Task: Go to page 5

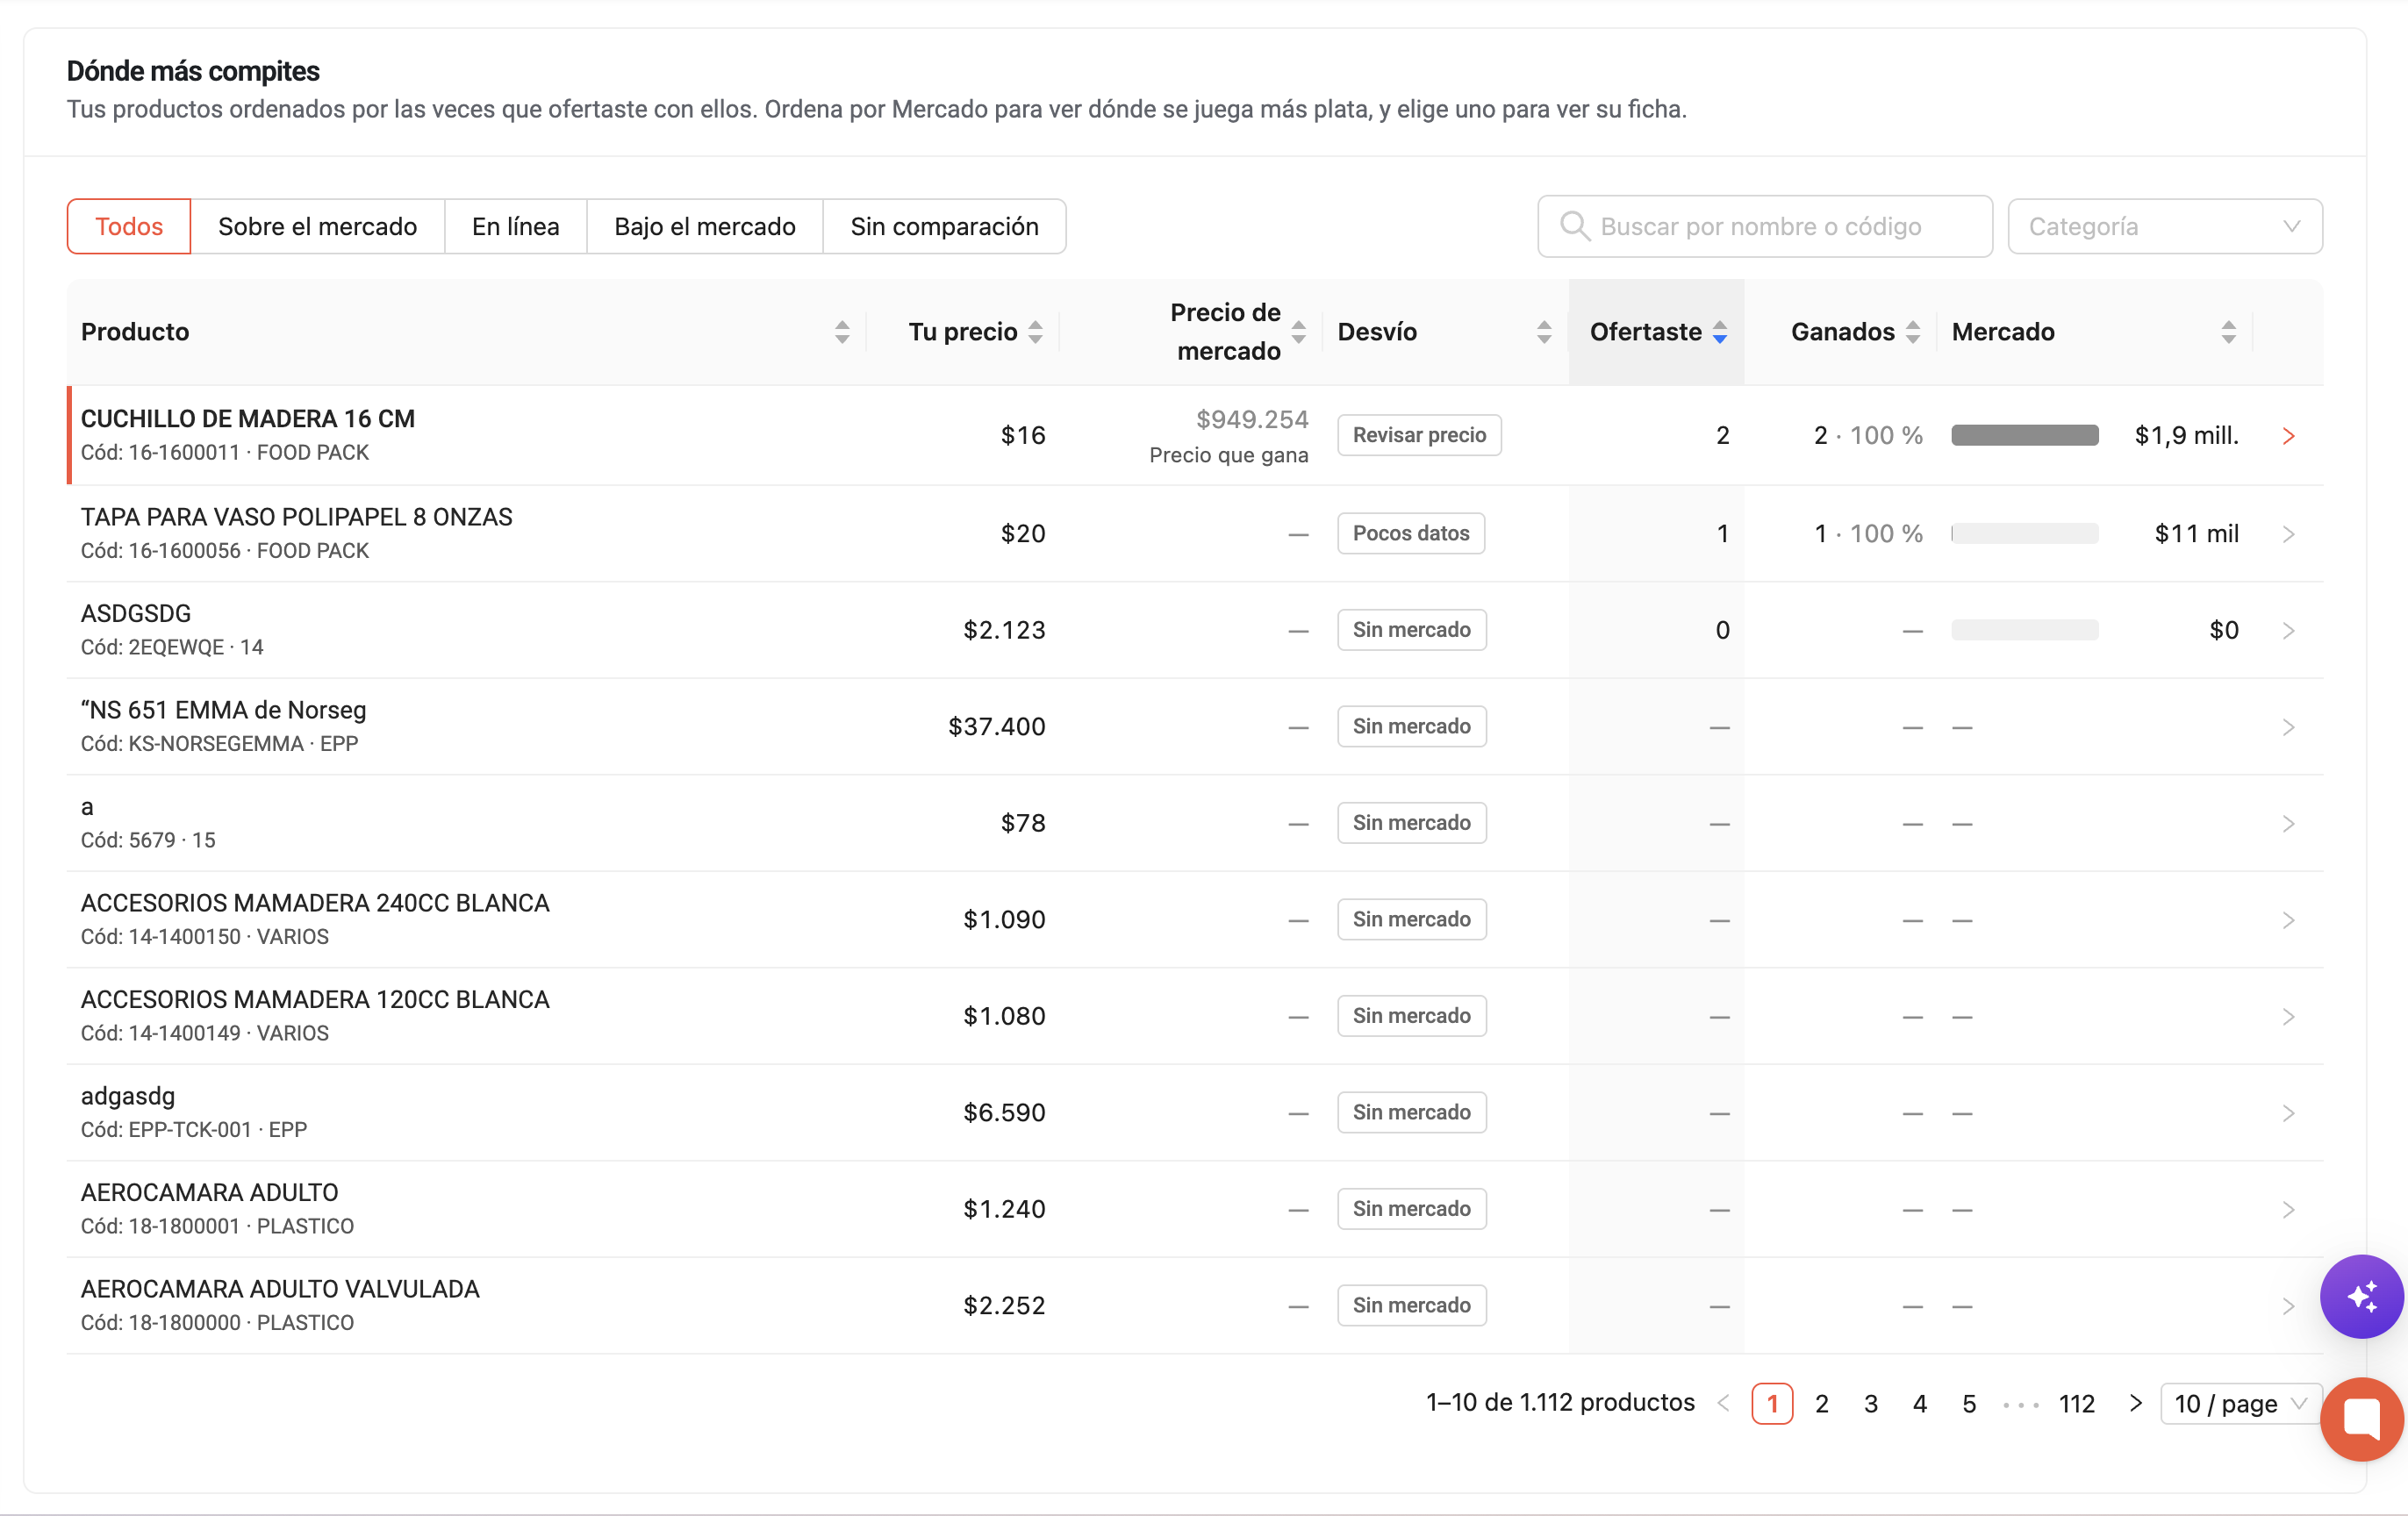Action: (1968, 1403)
